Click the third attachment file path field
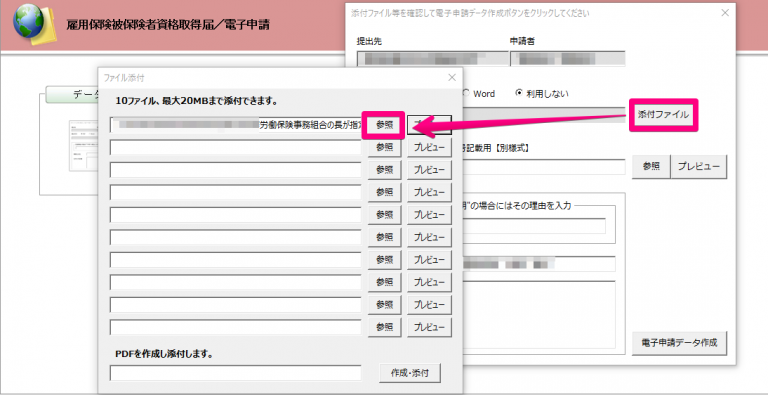 point(236,170)
